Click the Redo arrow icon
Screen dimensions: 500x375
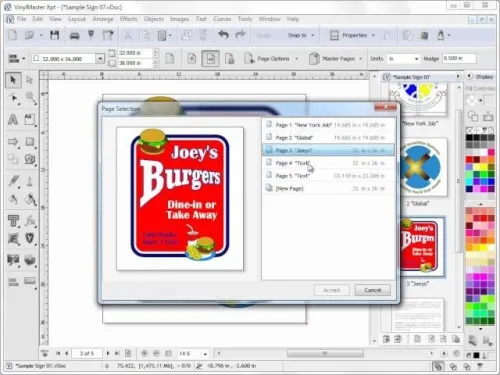[240, 35]
